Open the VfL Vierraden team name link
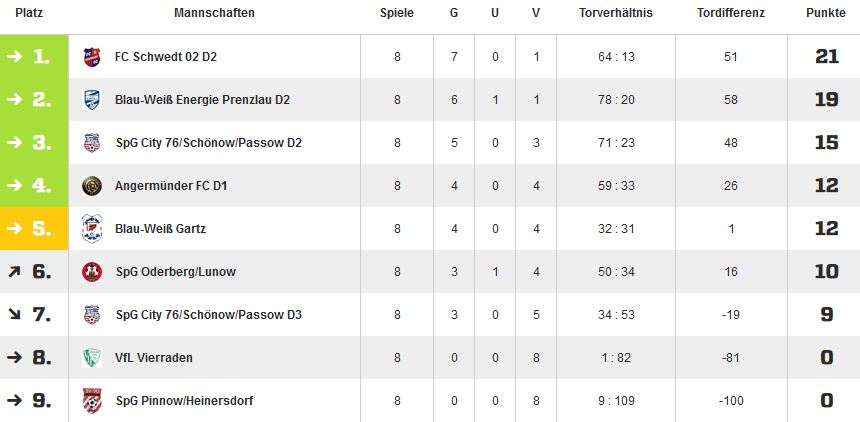 pyautogui.click(x=154, y=358)
